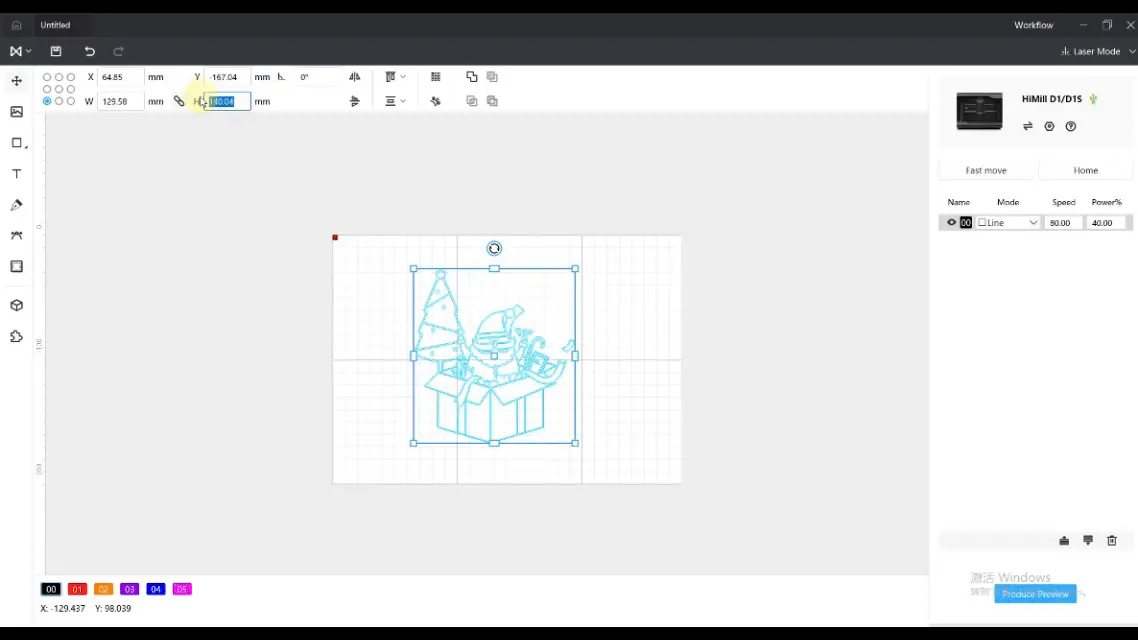Flip the selection vertically

tap(354, 100)
